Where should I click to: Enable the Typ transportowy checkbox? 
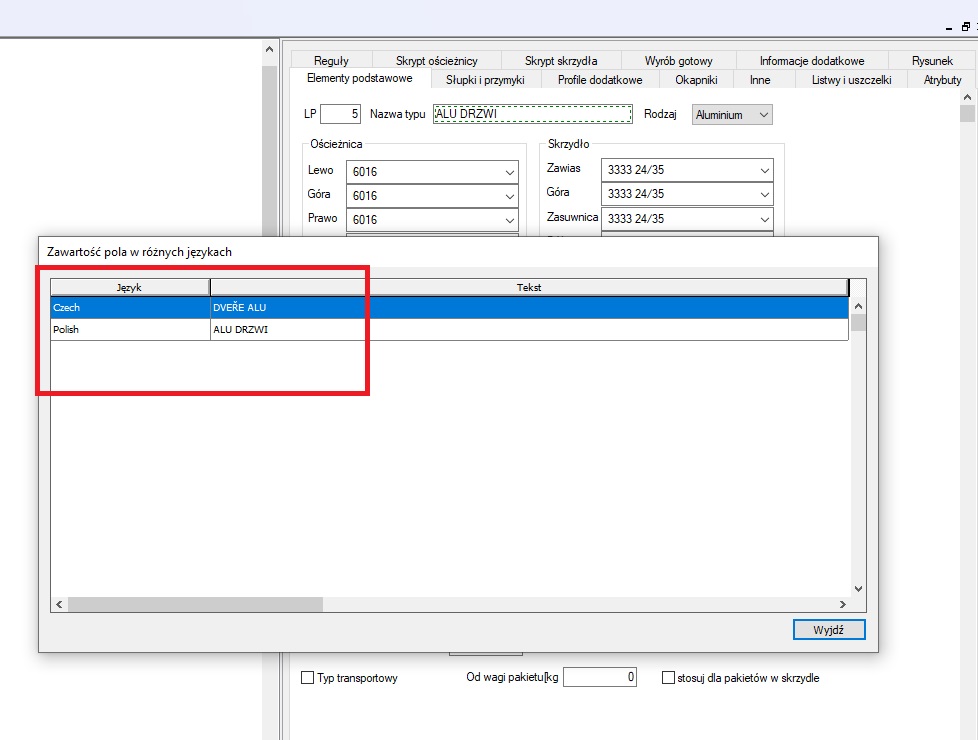point(307,678)
